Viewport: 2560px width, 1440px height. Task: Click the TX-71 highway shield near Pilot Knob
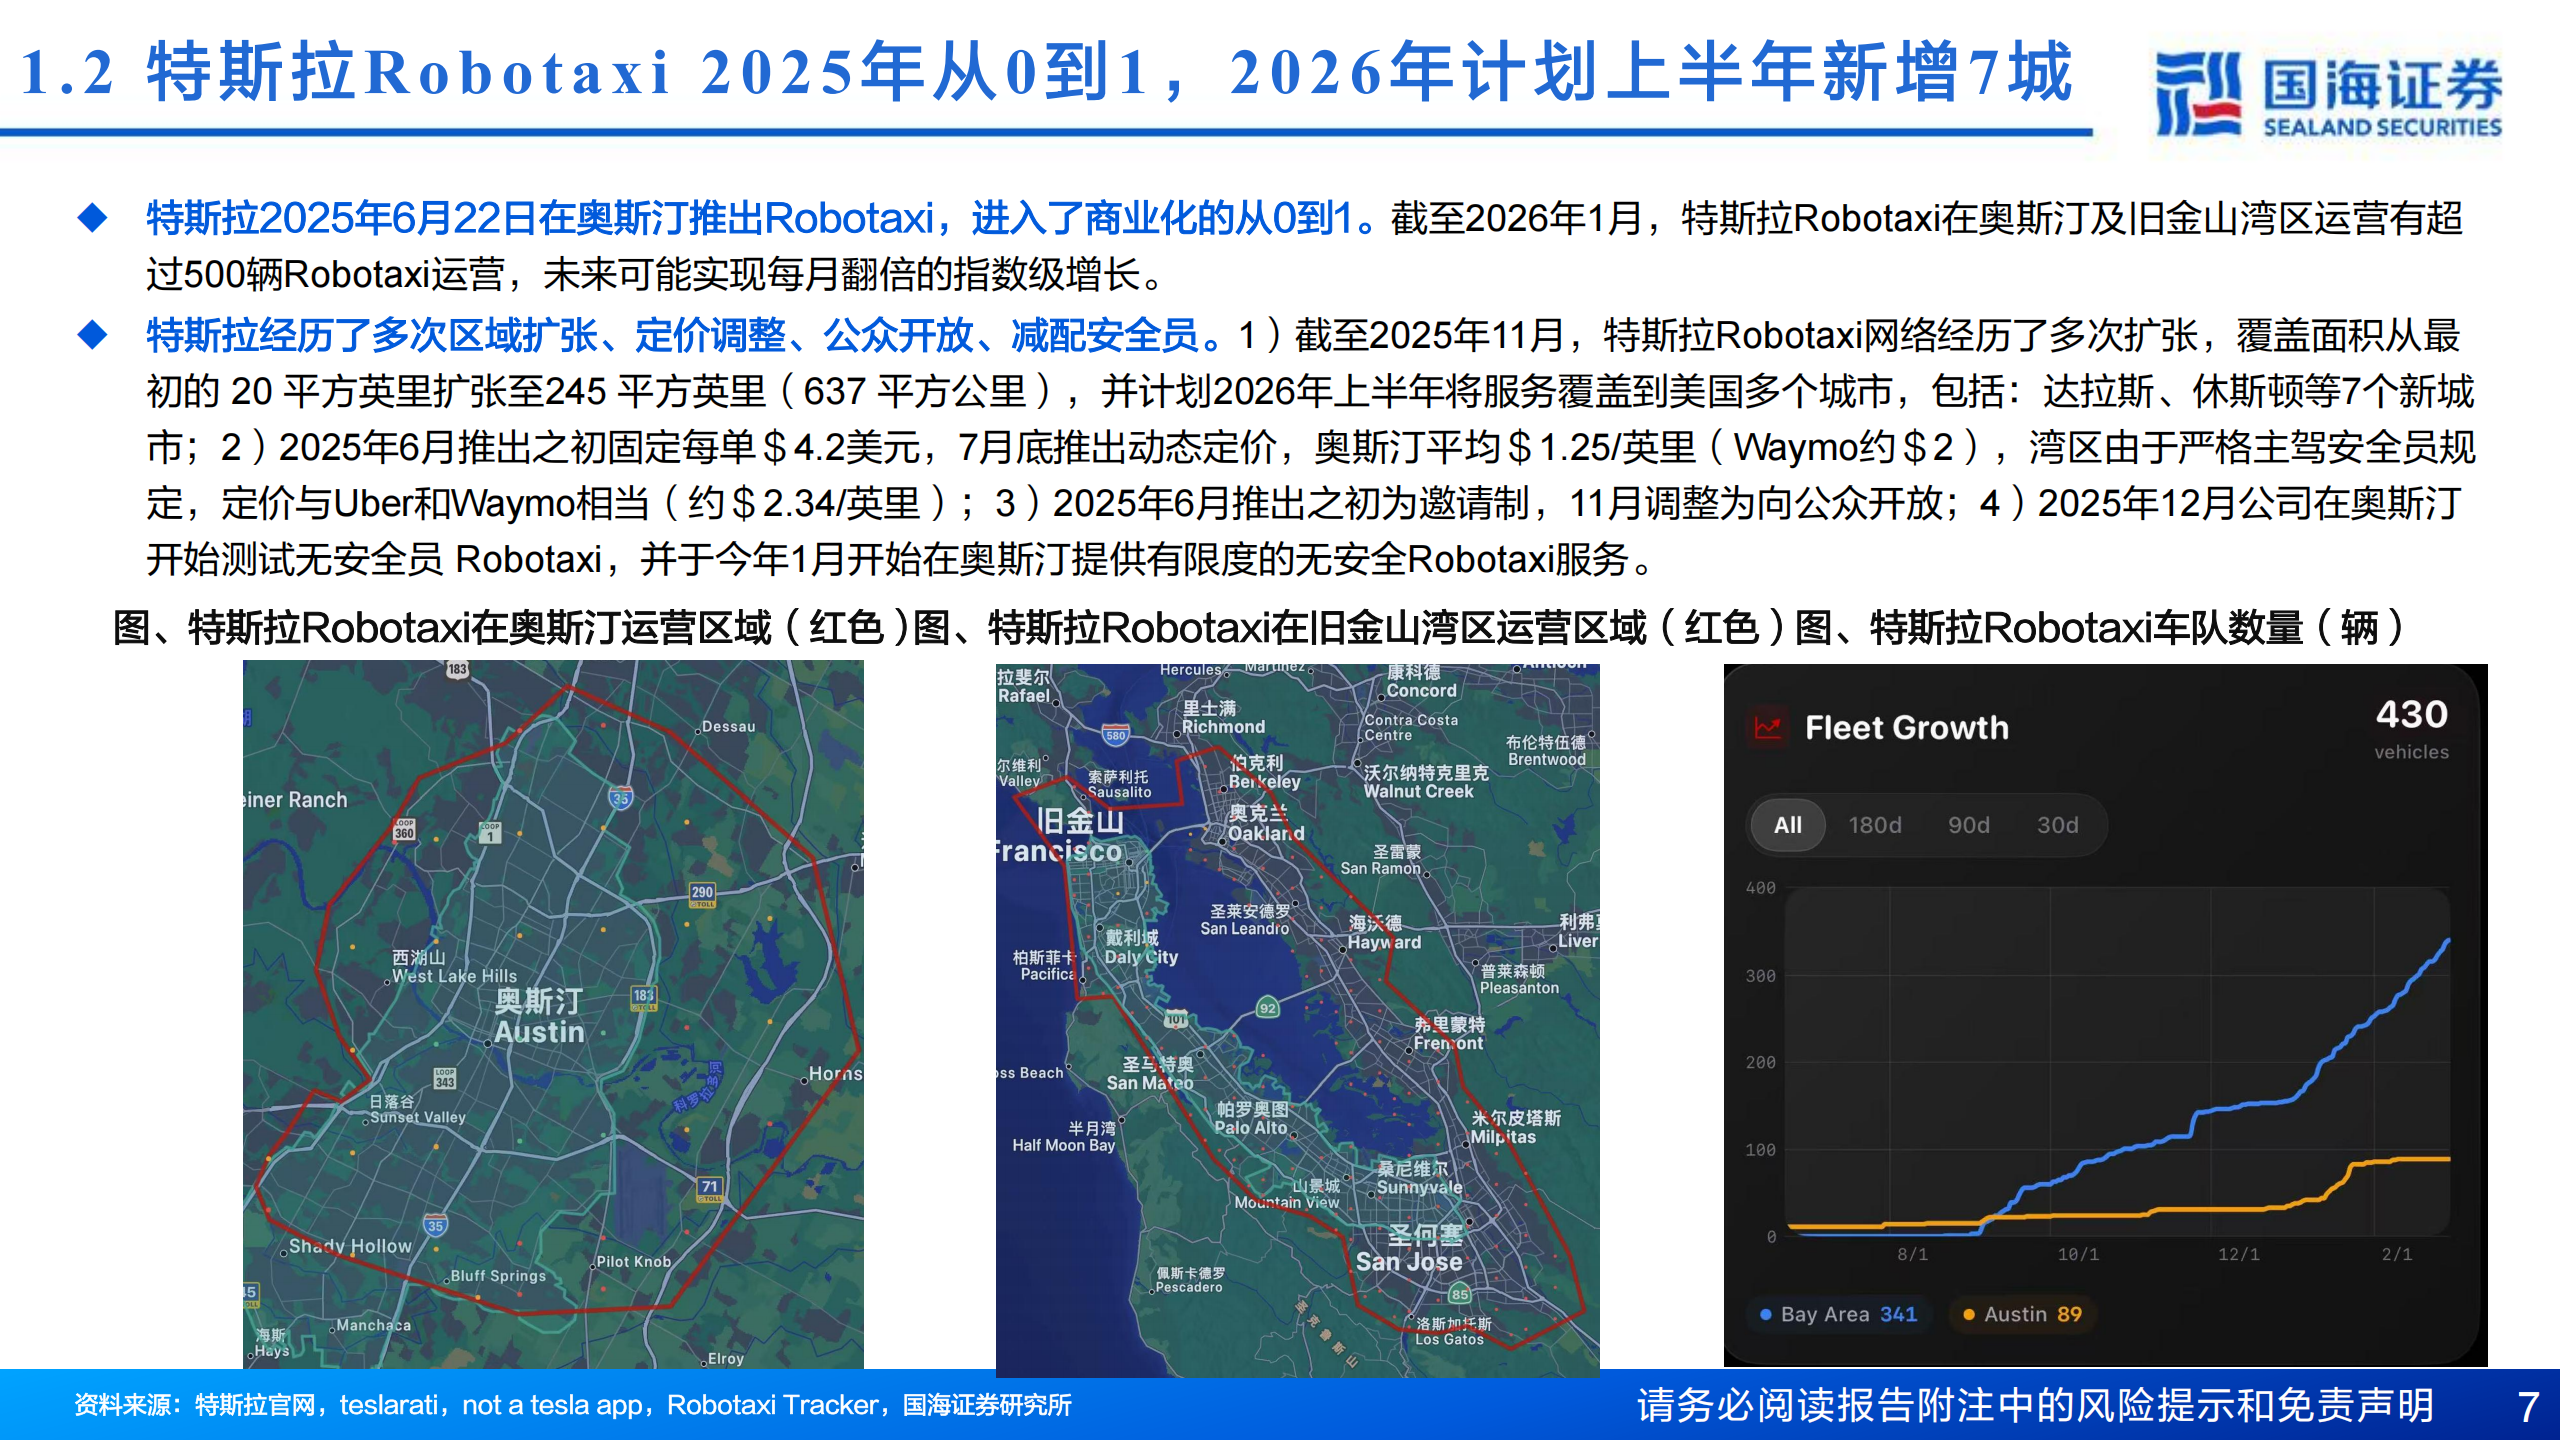(711, 1189)
